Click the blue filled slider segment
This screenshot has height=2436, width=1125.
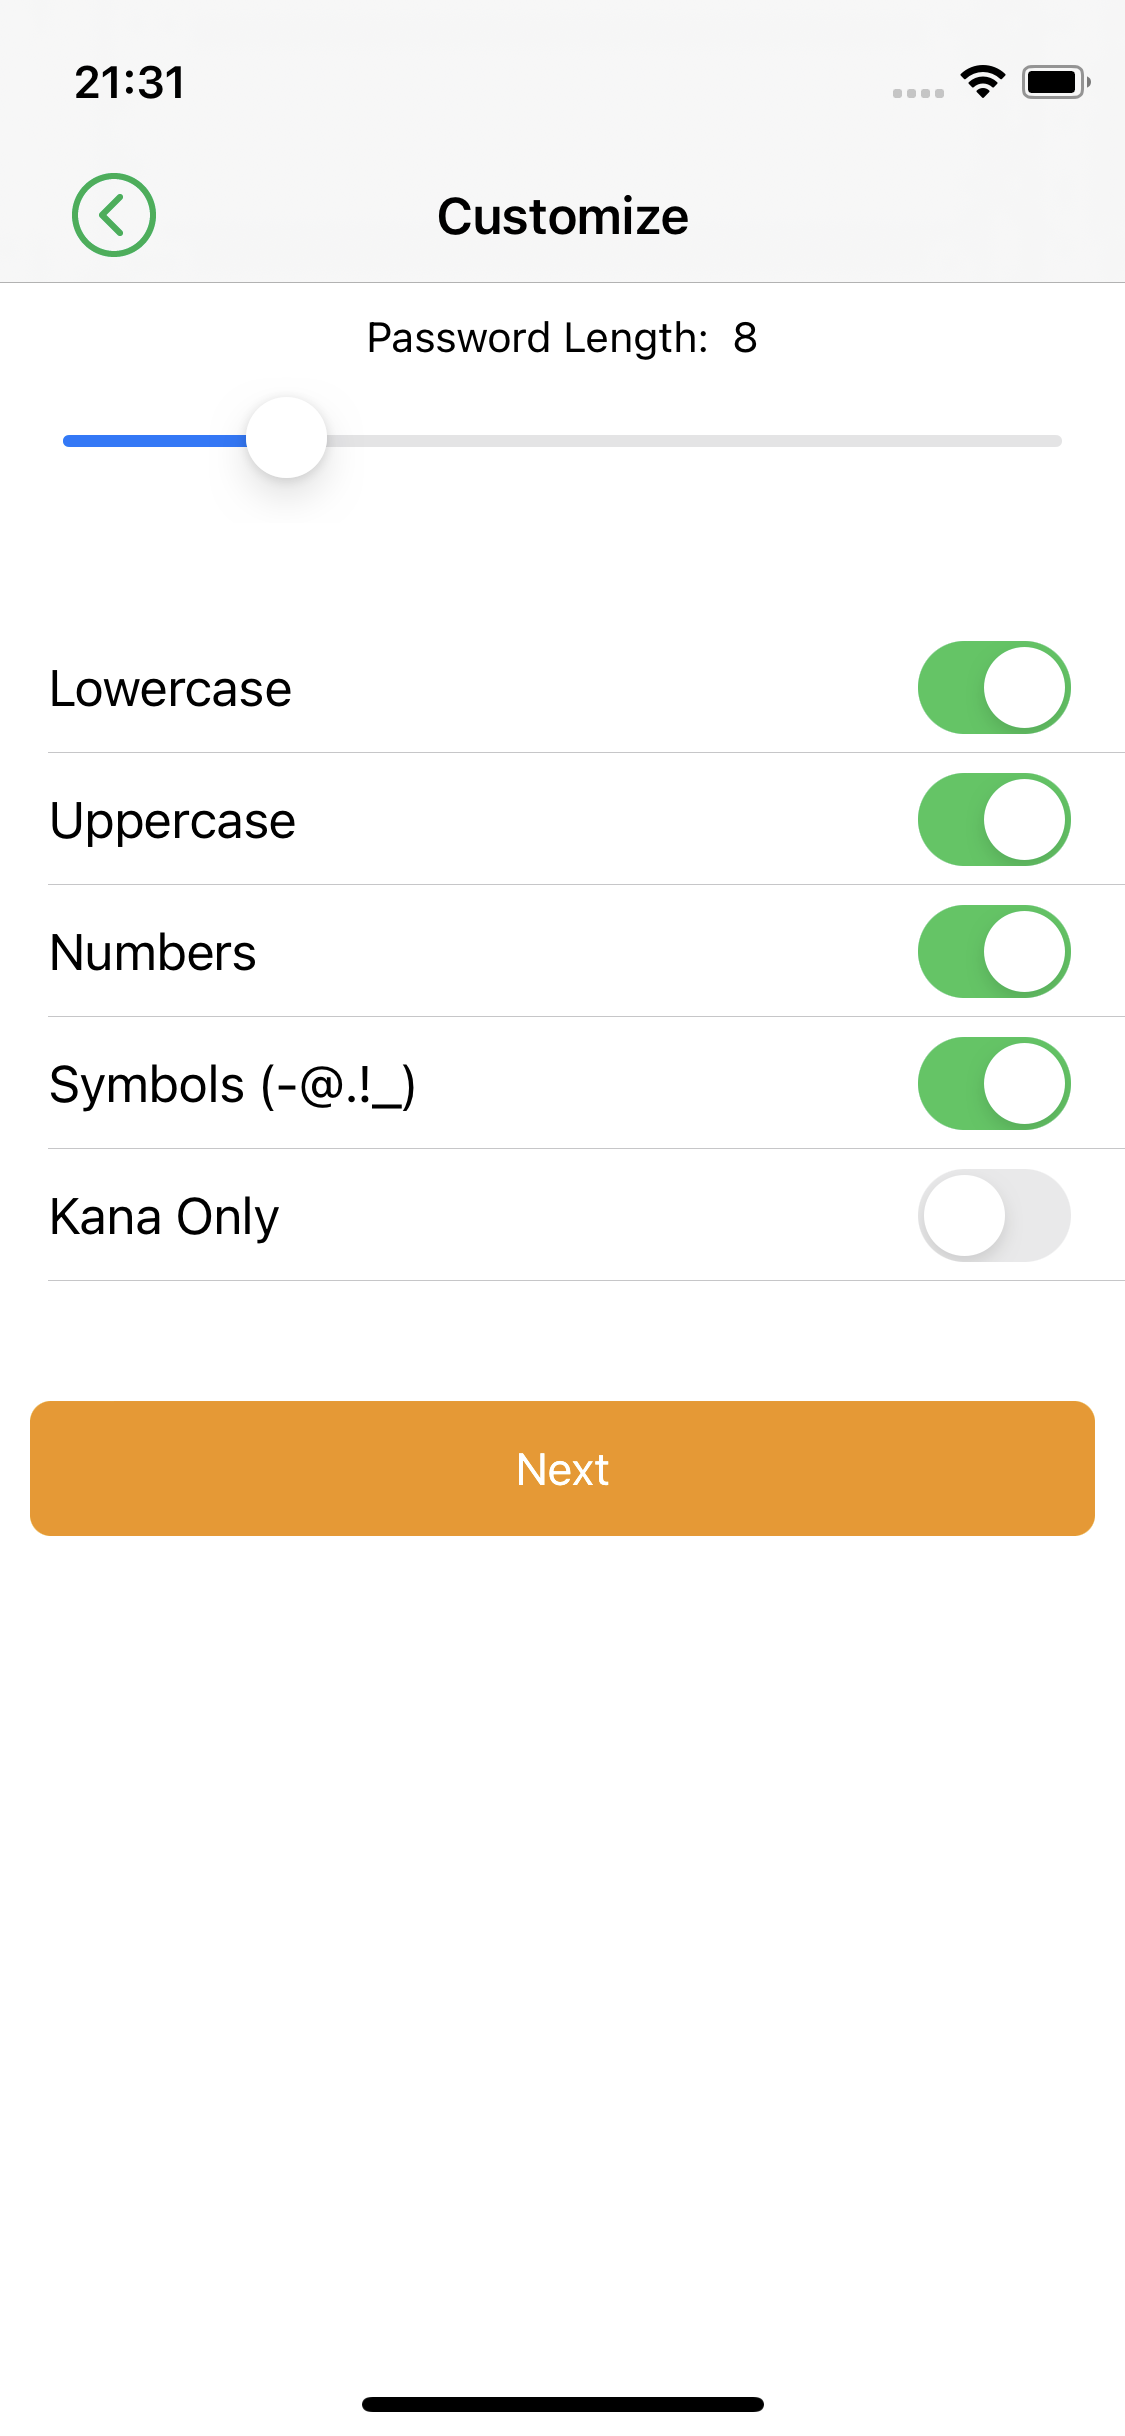[155, 441]
